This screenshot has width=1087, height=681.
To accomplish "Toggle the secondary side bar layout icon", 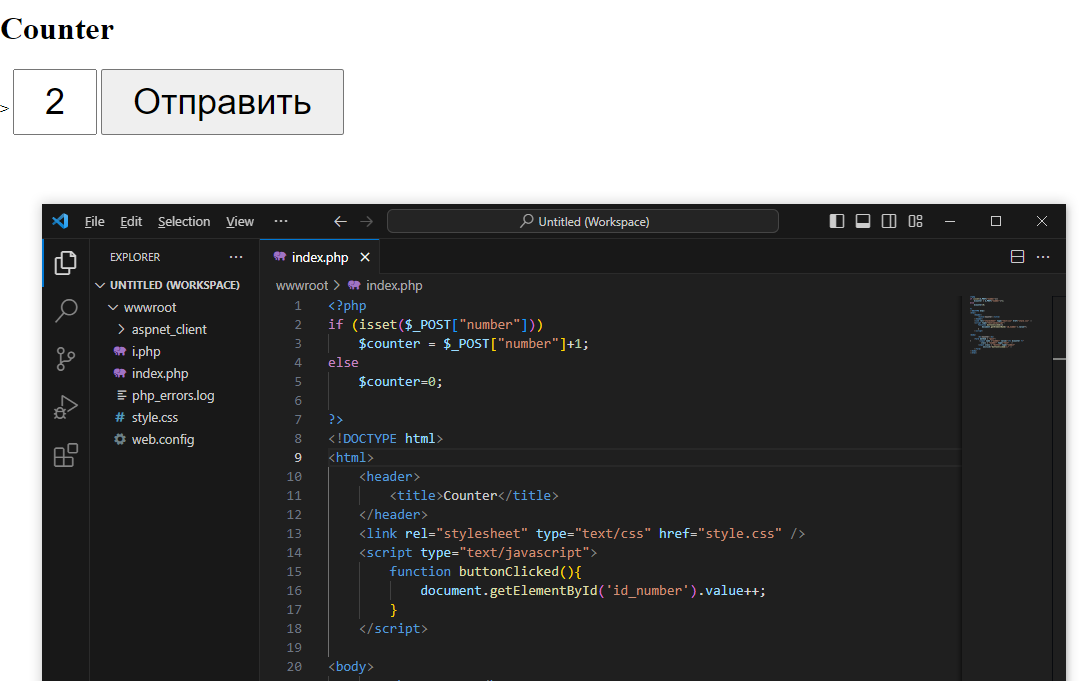I will tap(889, 221).
